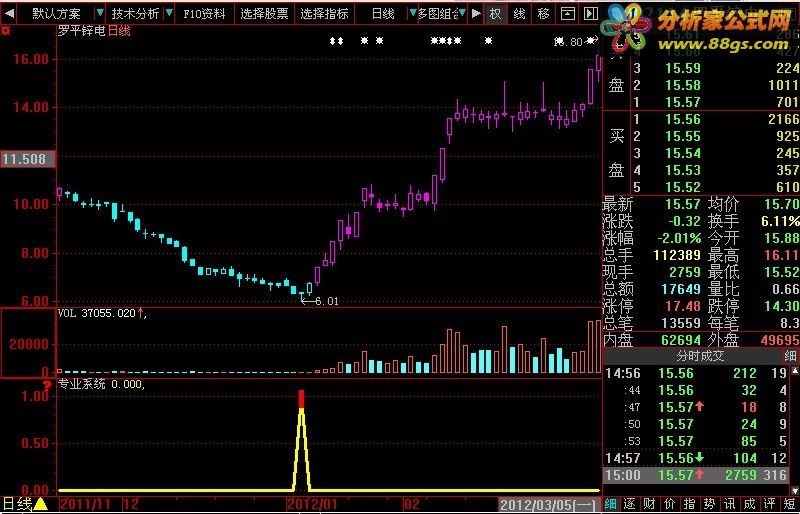Click the red gear icon beside 罗平锌电
The image size is (800, 514).
coord(6,31)
